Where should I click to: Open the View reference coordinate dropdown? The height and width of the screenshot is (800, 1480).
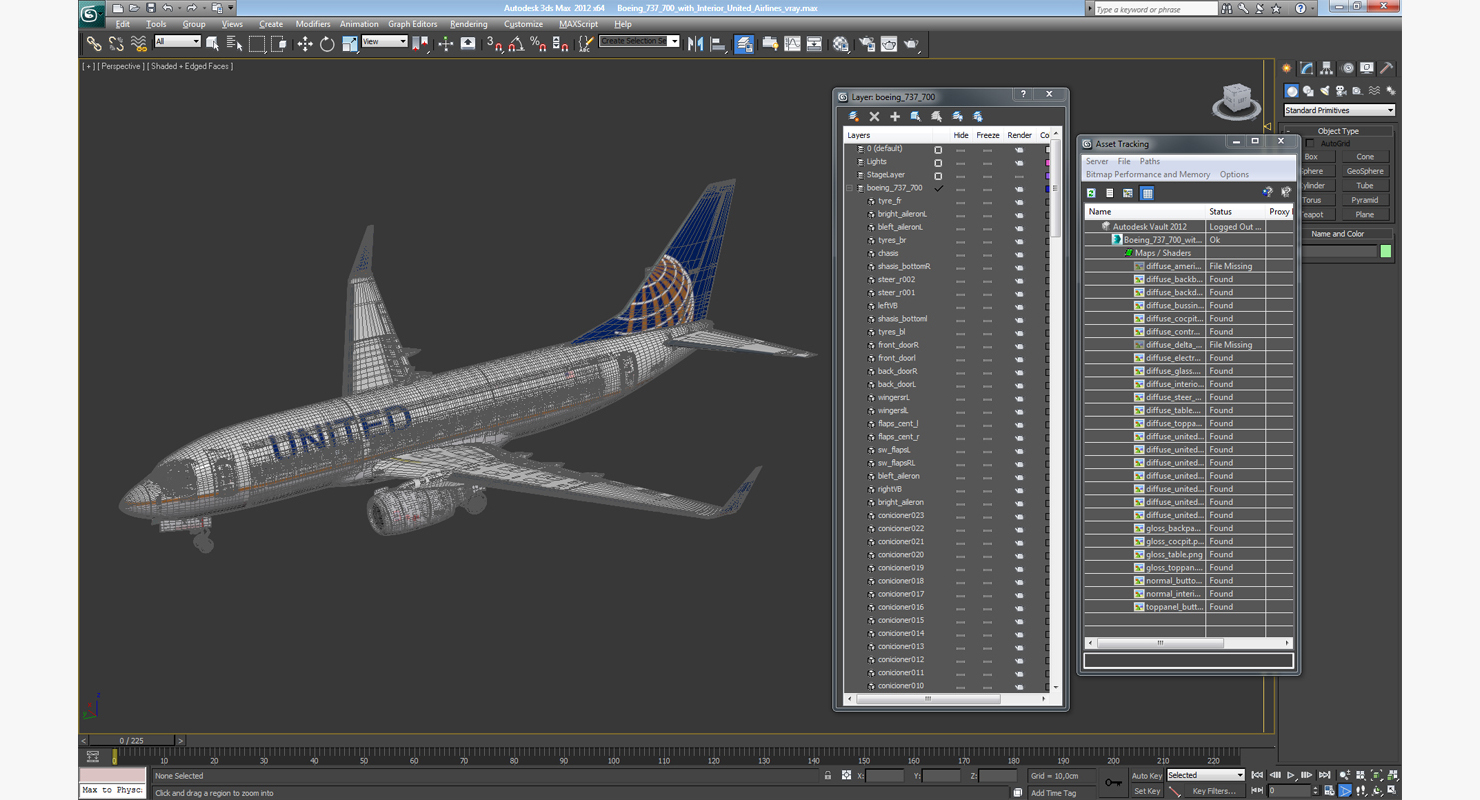pos(384,42)
